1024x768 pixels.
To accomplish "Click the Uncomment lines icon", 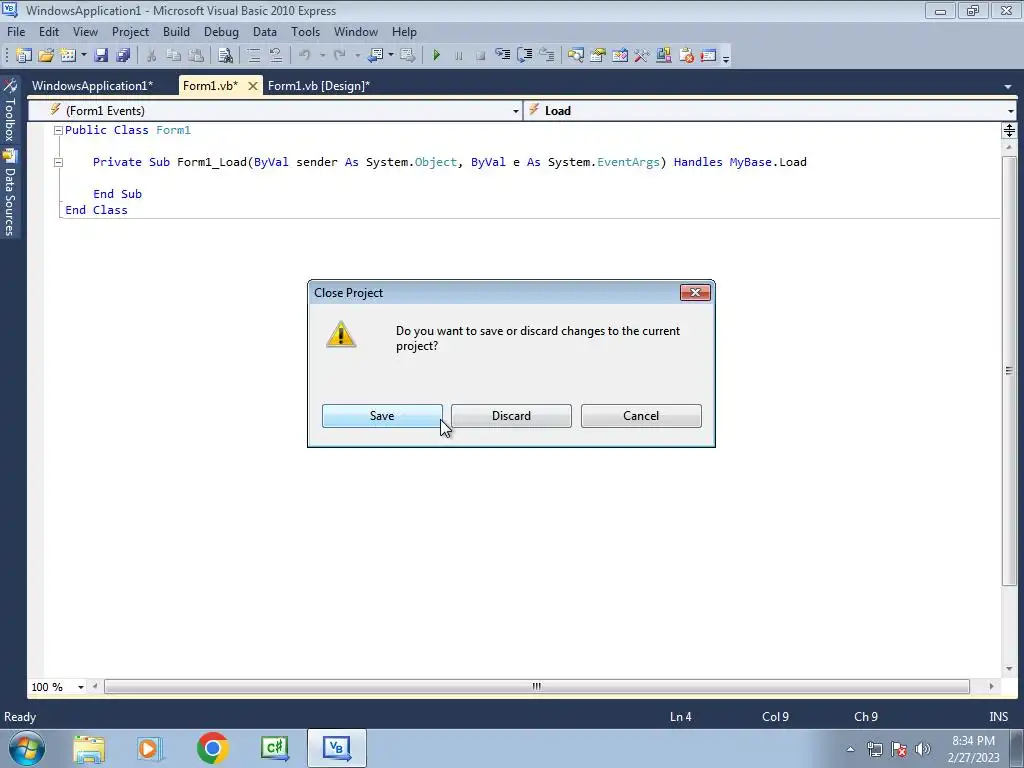I will tap(276, 56).
